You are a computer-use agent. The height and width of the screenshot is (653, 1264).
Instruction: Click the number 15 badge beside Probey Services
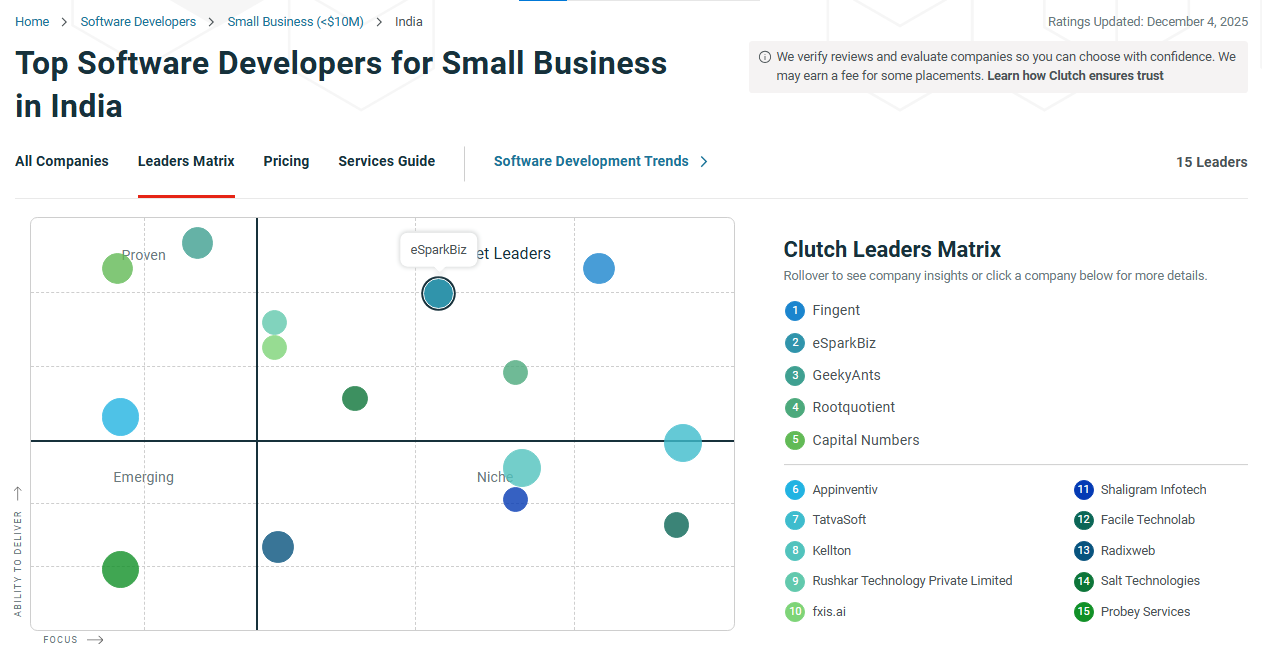click(x=1083, y=612)
